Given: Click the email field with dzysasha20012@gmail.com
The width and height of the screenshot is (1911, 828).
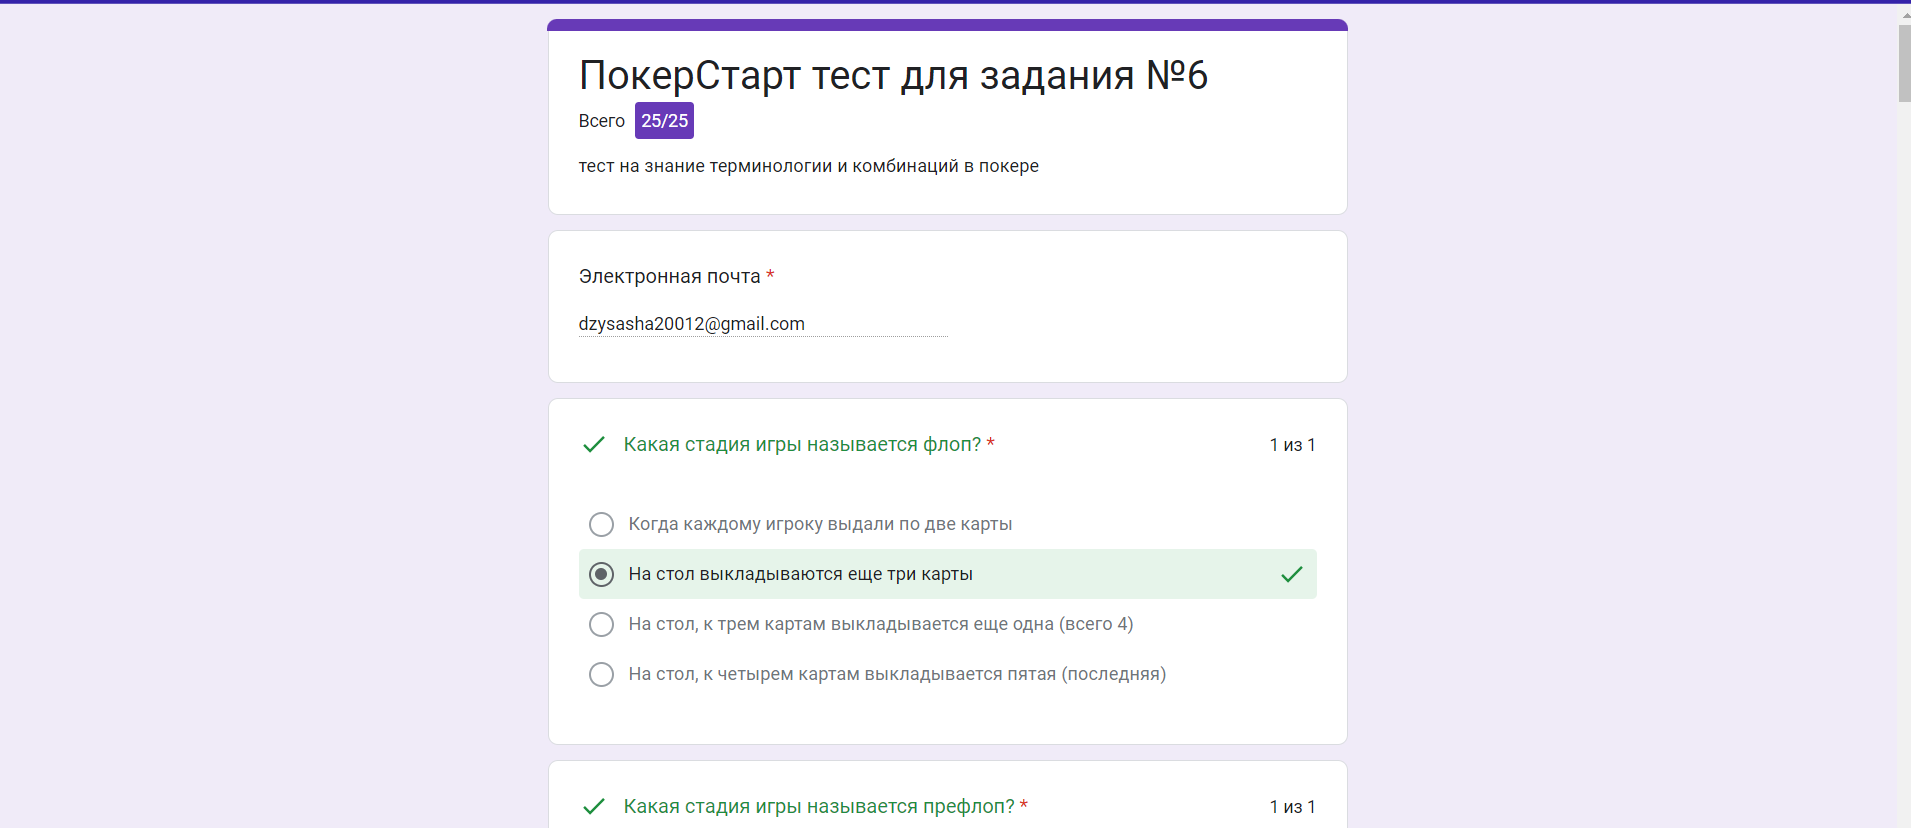Looking at the screenshot, I should pyautogui.click(x=763, y=324).
